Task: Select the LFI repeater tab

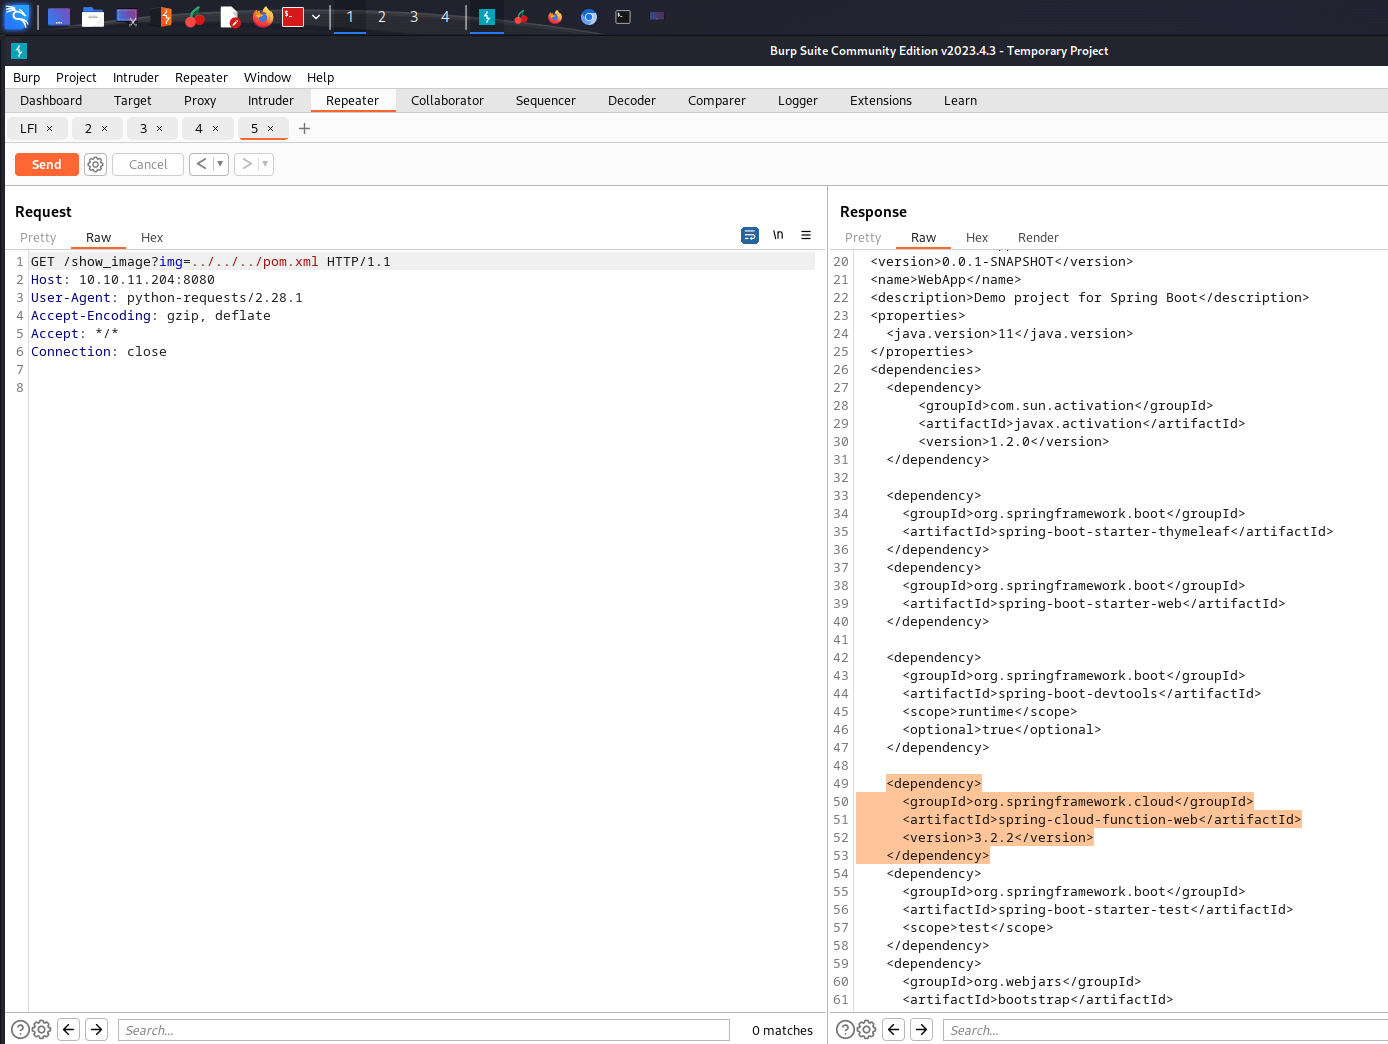Action: tap(29, 129)
